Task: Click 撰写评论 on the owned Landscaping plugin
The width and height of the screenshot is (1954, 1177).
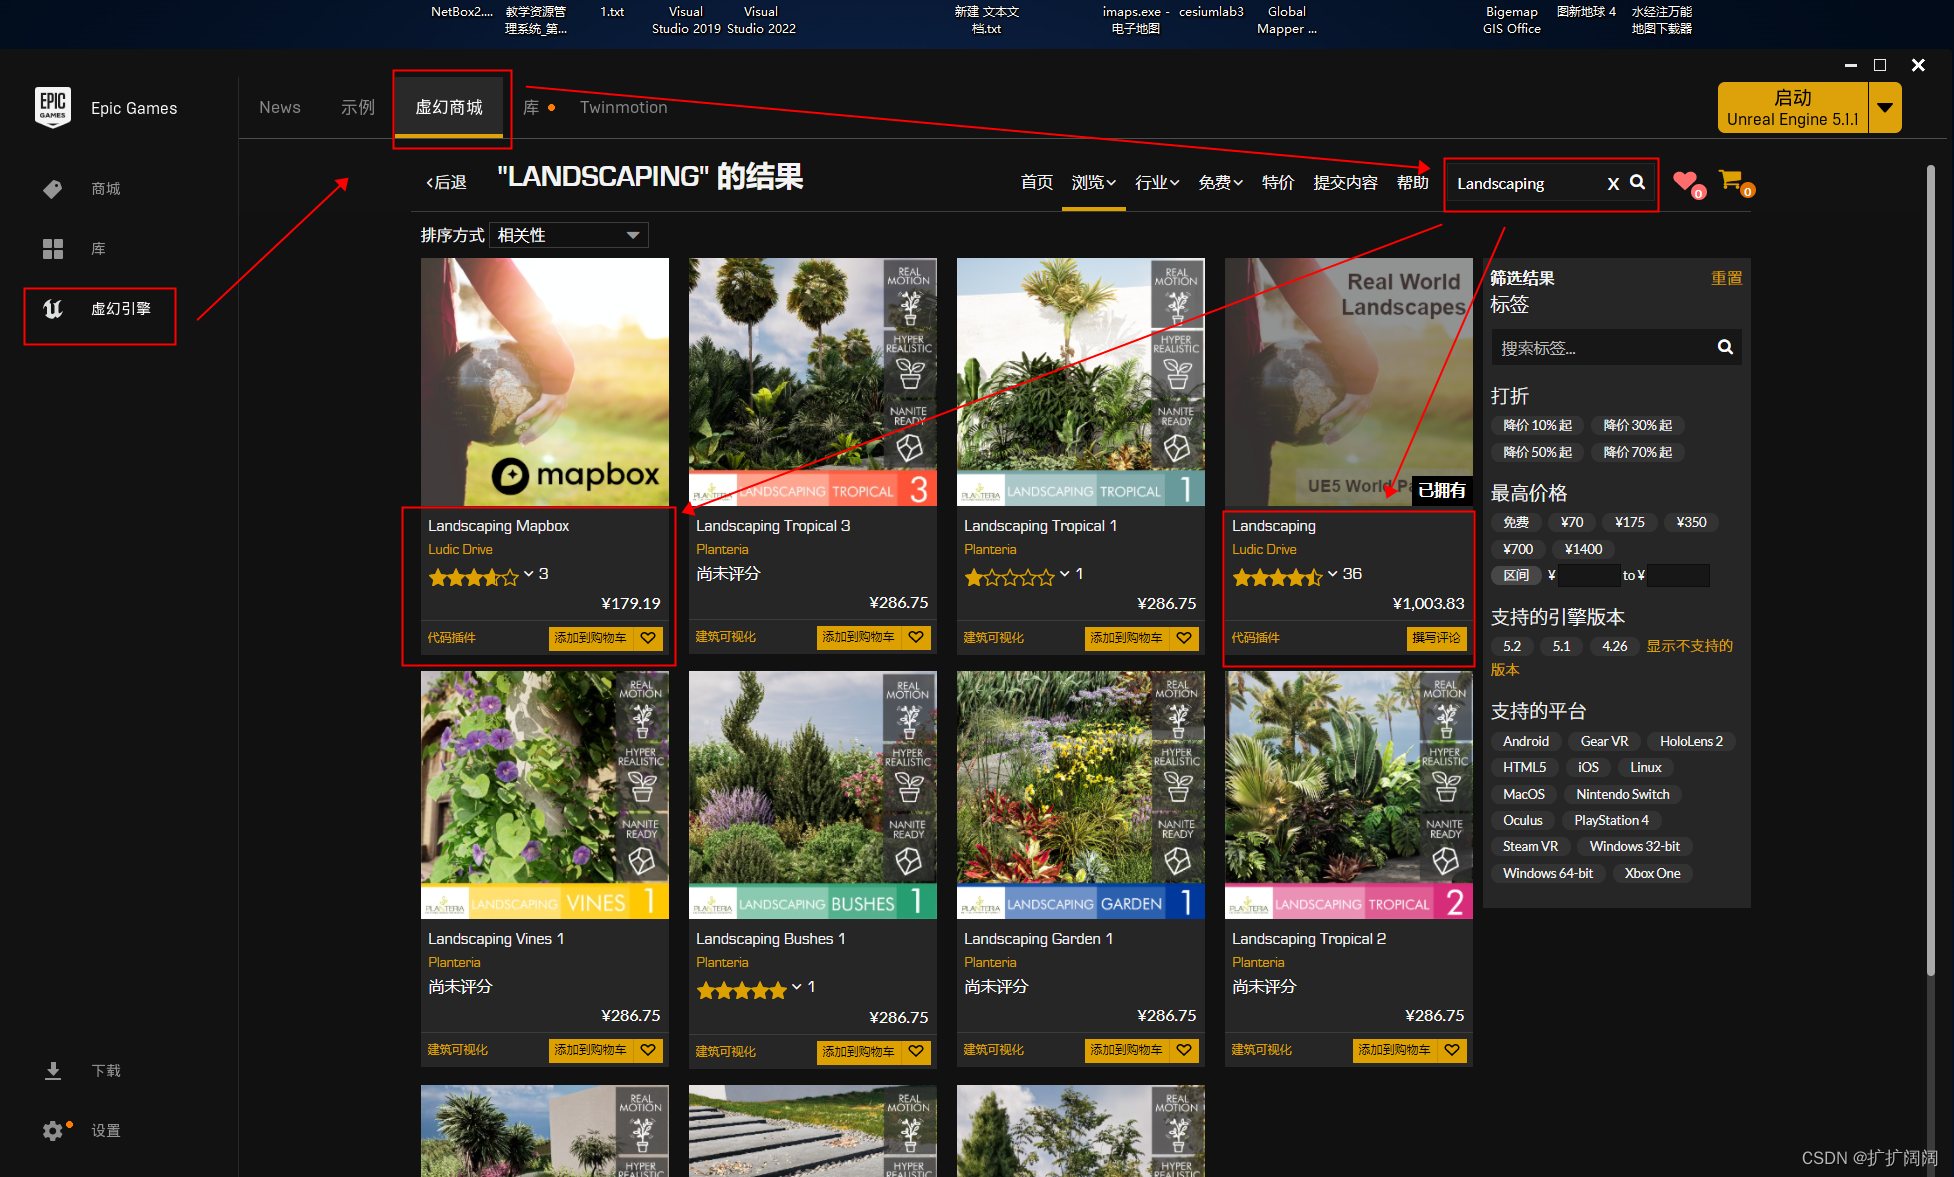Action: (x=1437, y=637)
